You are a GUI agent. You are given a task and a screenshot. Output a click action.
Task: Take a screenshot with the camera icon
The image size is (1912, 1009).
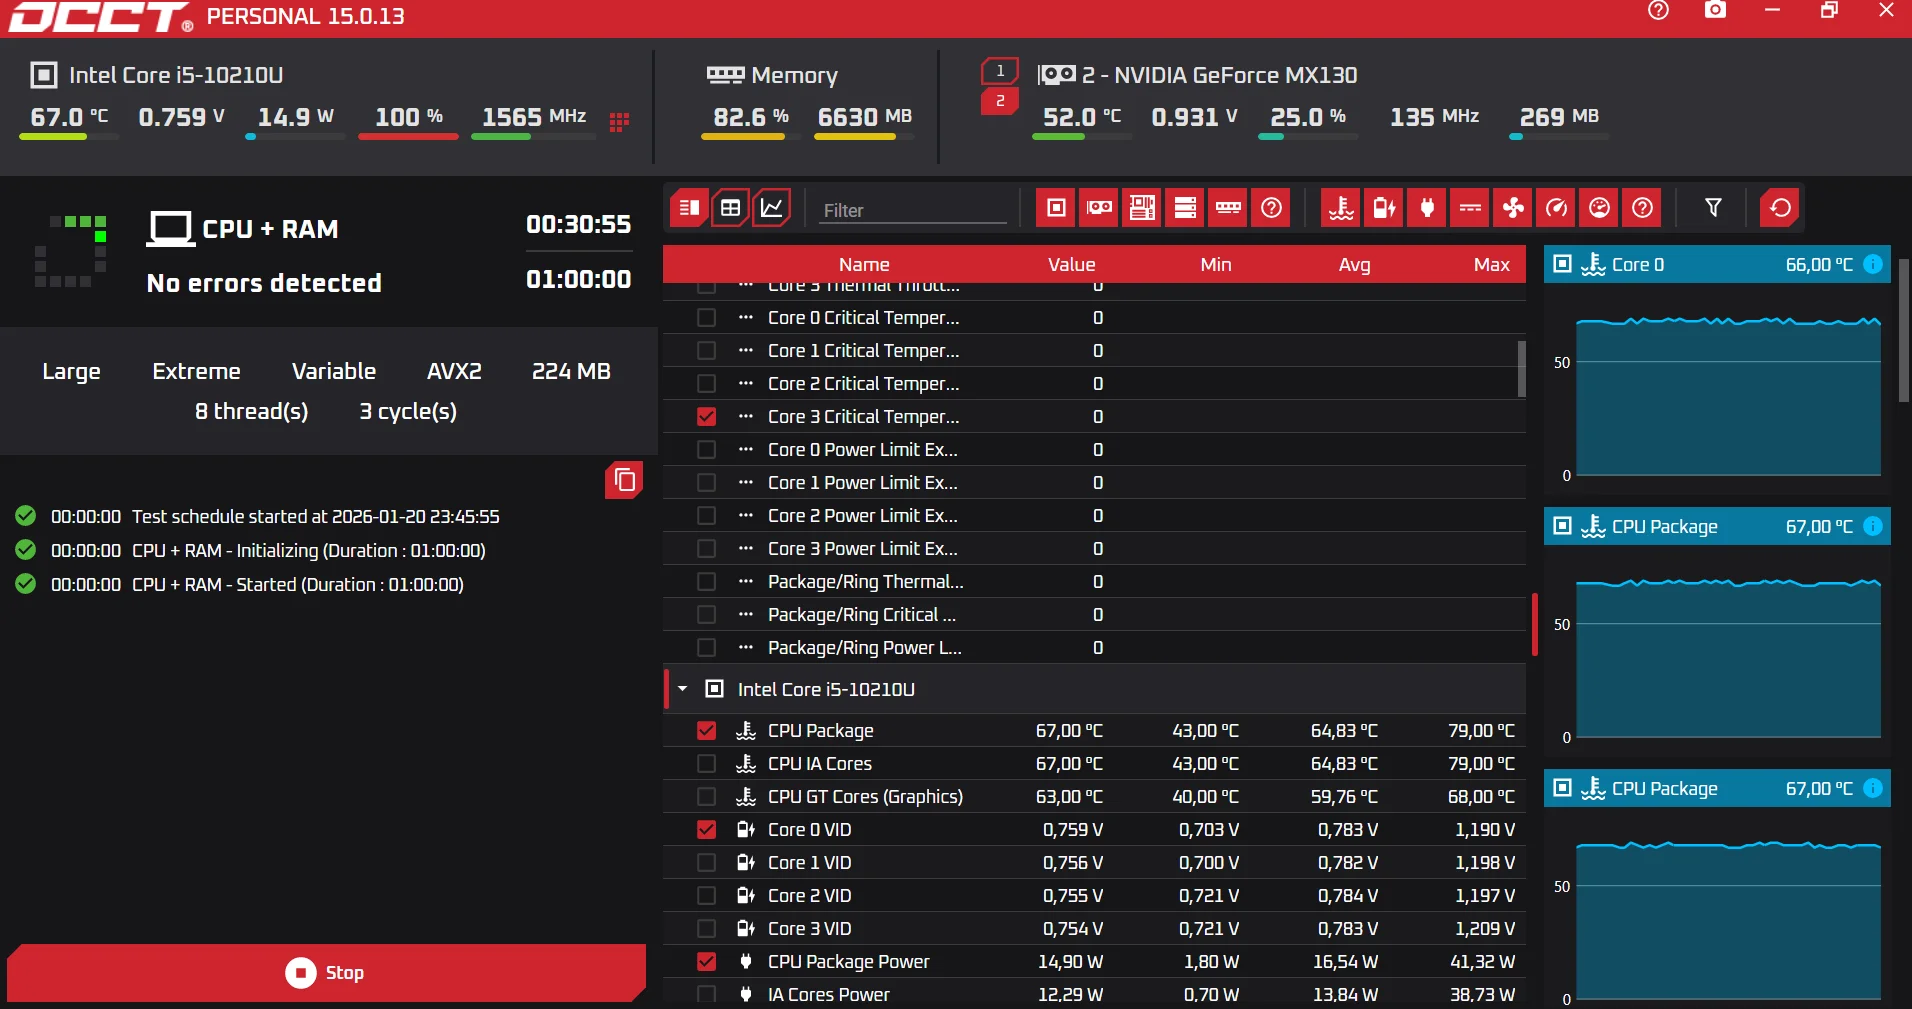point(1716,11)
